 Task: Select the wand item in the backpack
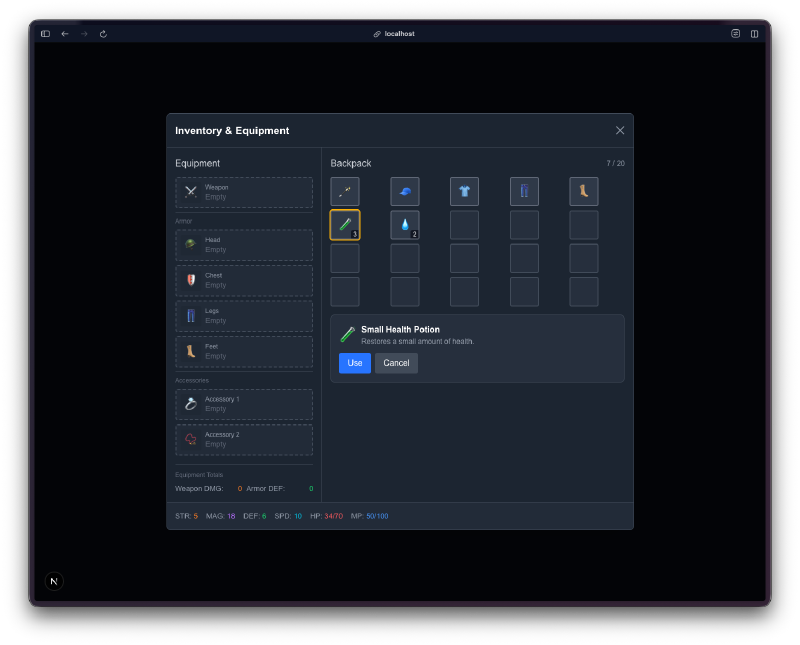(x=344, y=191)
